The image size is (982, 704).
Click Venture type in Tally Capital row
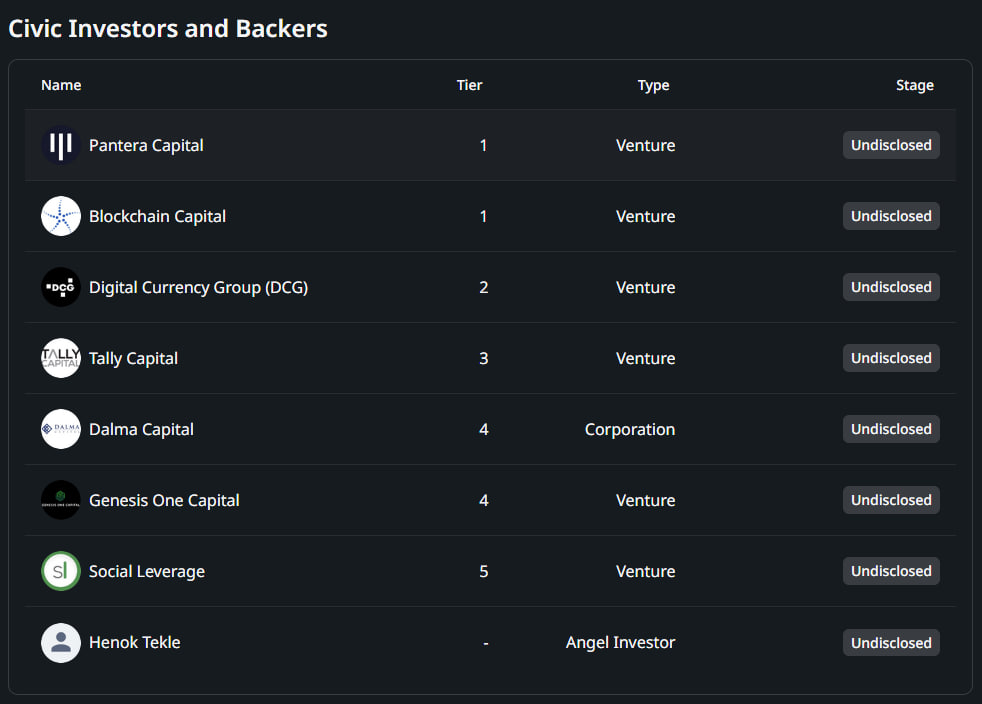(x=646, y=358)
